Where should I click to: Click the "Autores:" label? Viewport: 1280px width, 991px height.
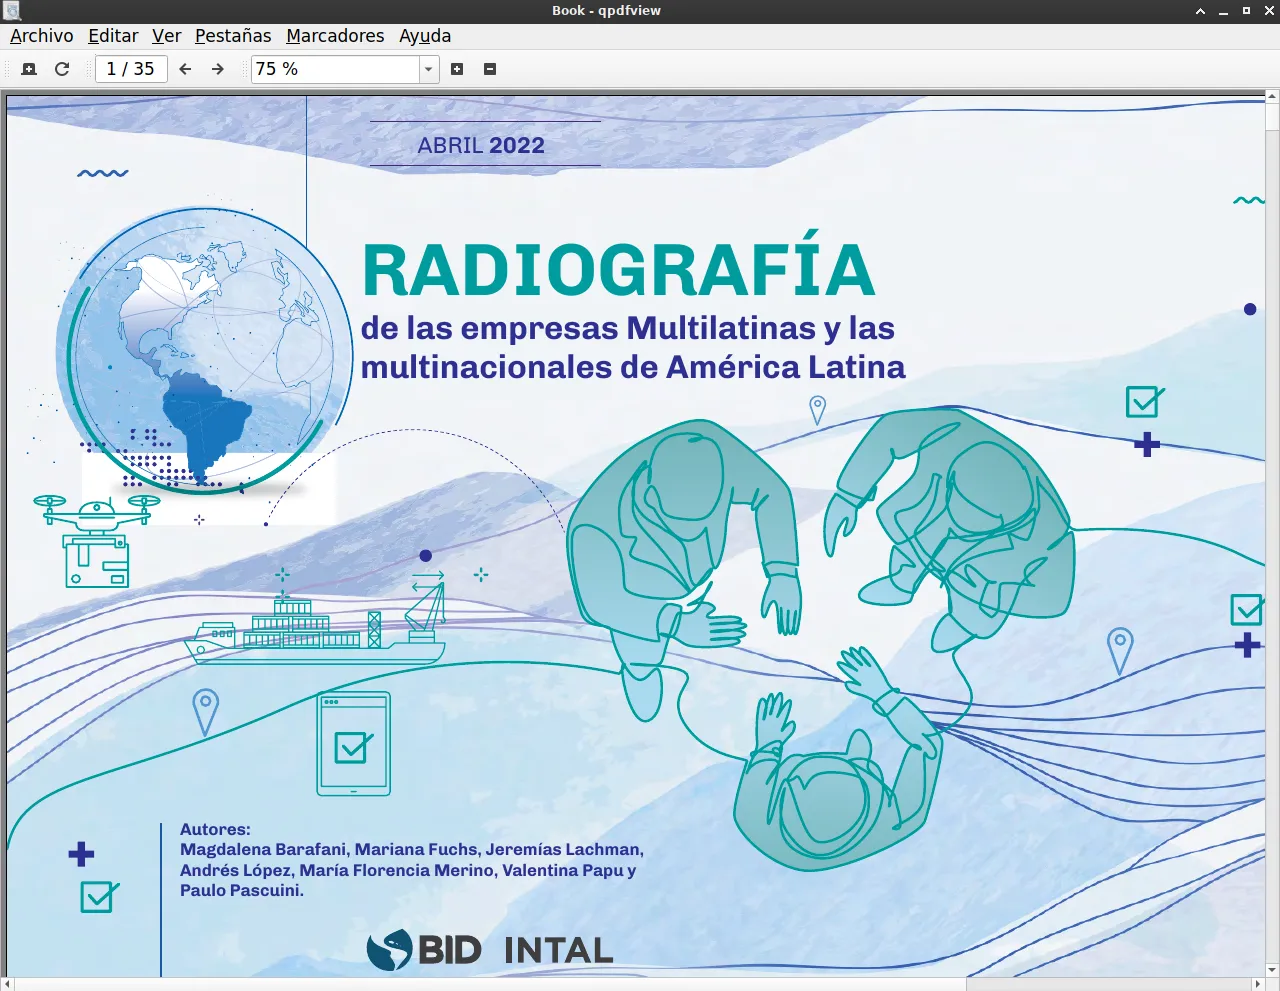(x=215, y=829)
